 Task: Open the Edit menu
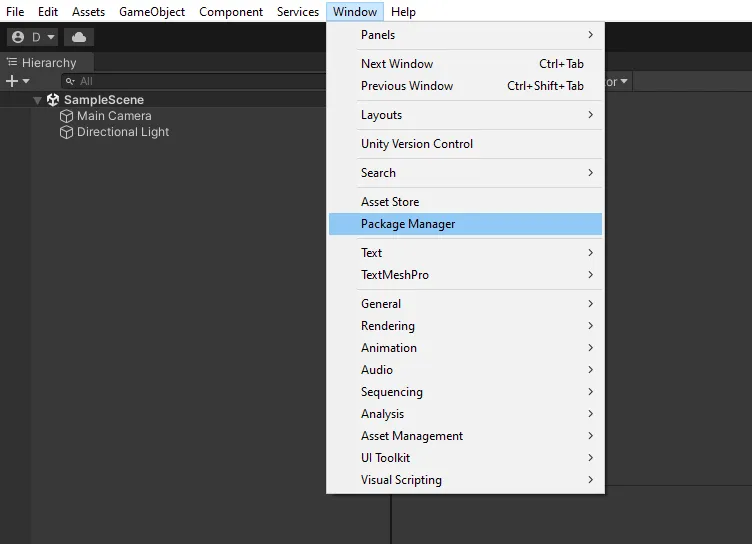click(48, 12)
